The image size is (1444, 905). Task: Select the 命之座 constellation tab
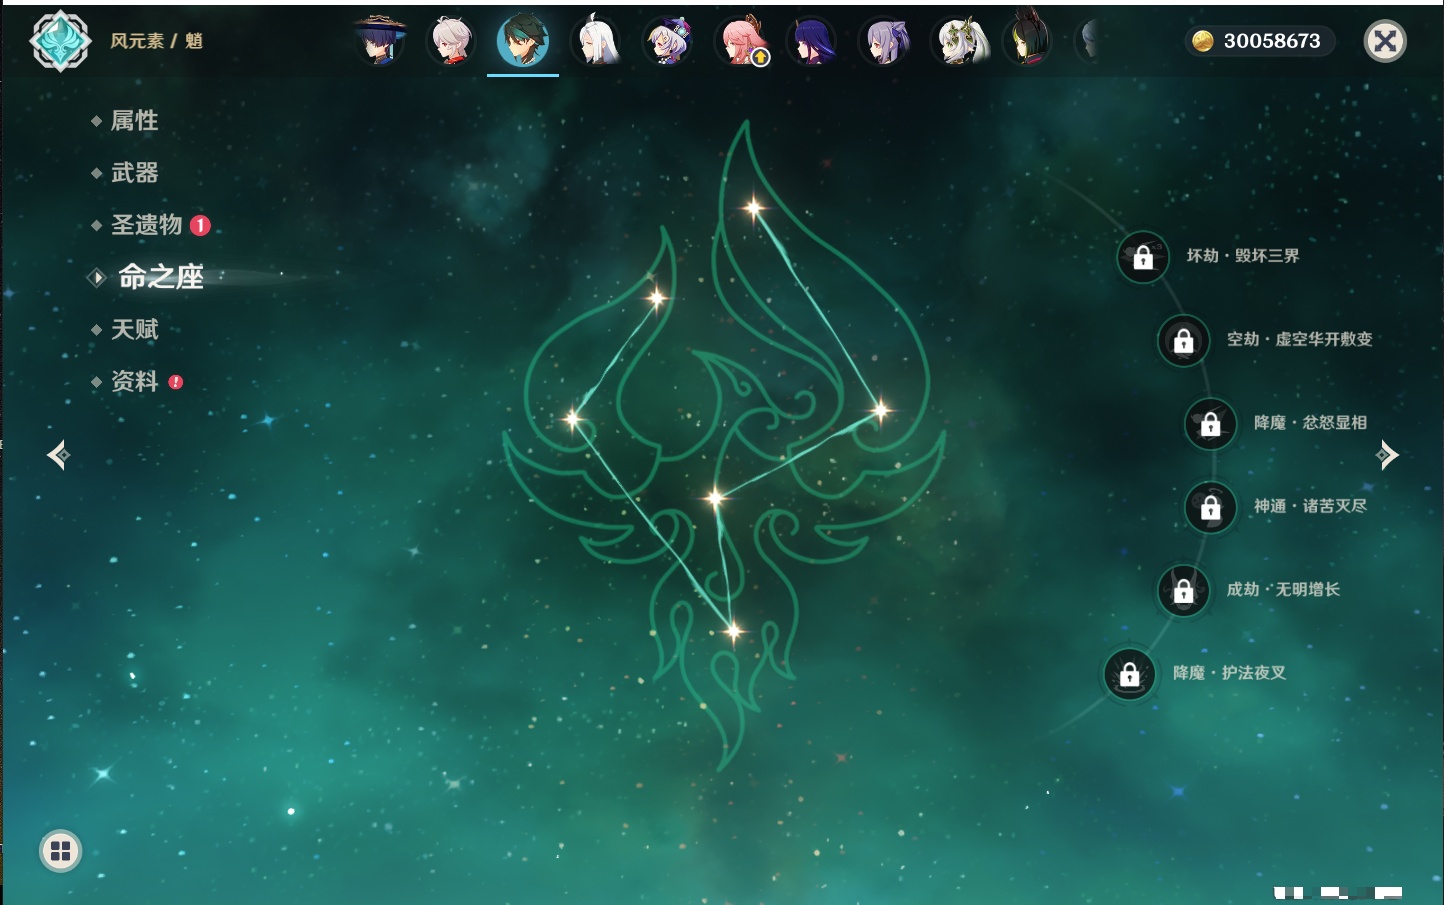(160, 277)
